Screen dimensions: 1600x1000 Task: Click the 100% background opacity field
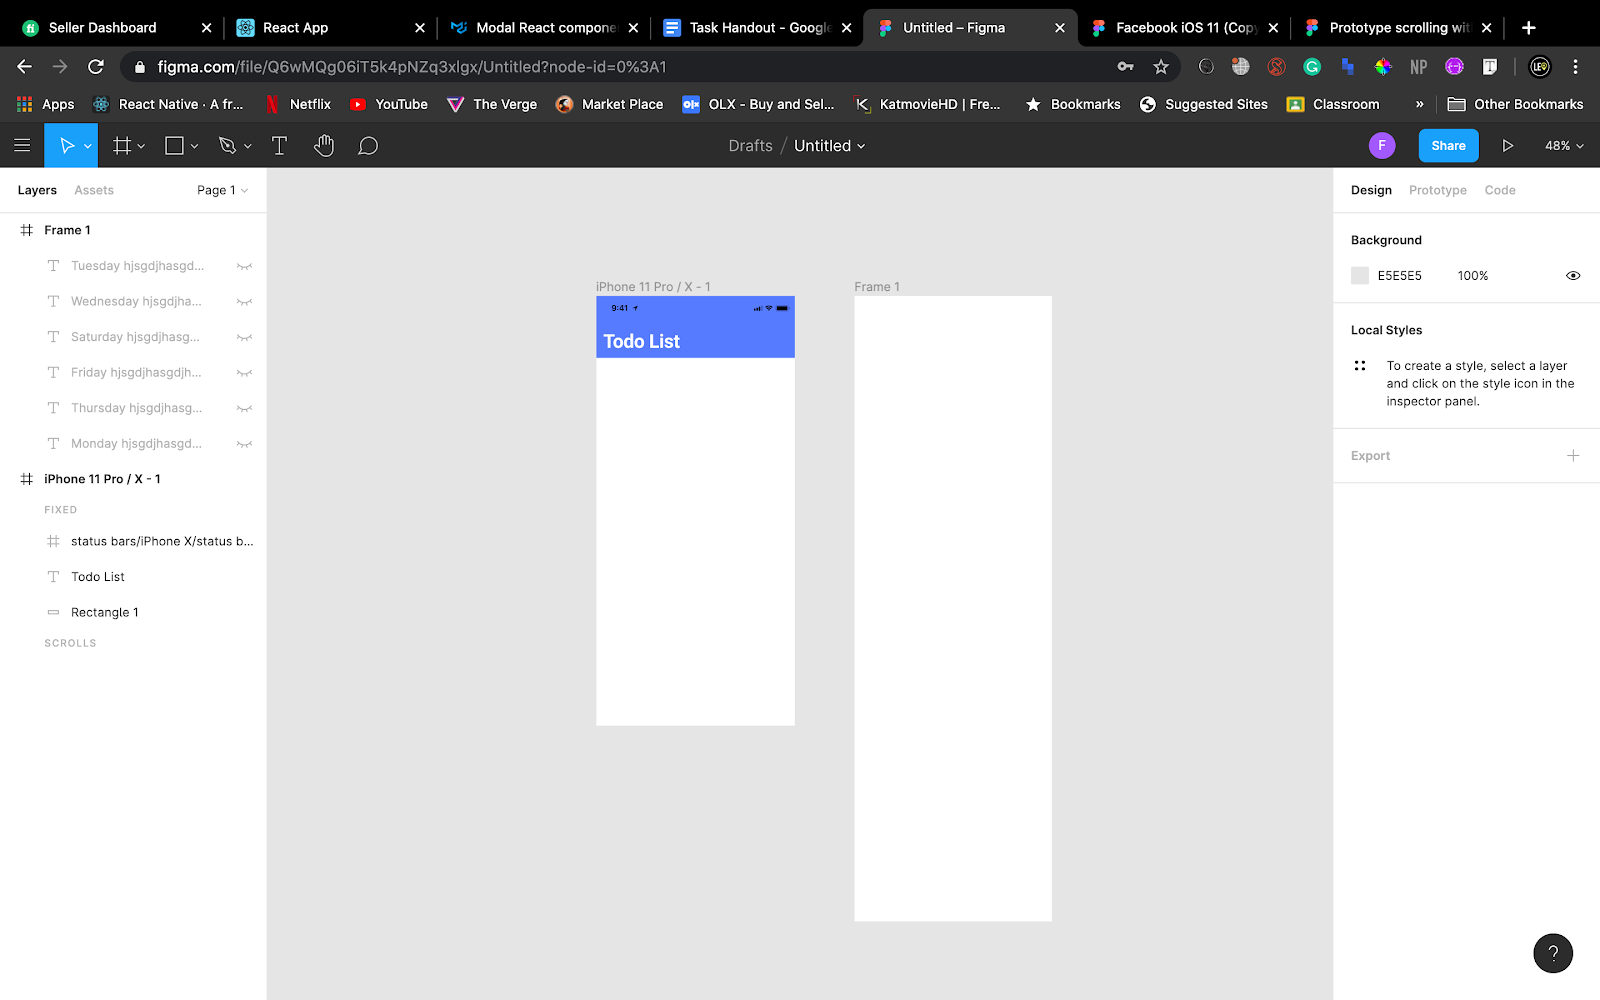pyautogui.click(x=1472, y=276)
